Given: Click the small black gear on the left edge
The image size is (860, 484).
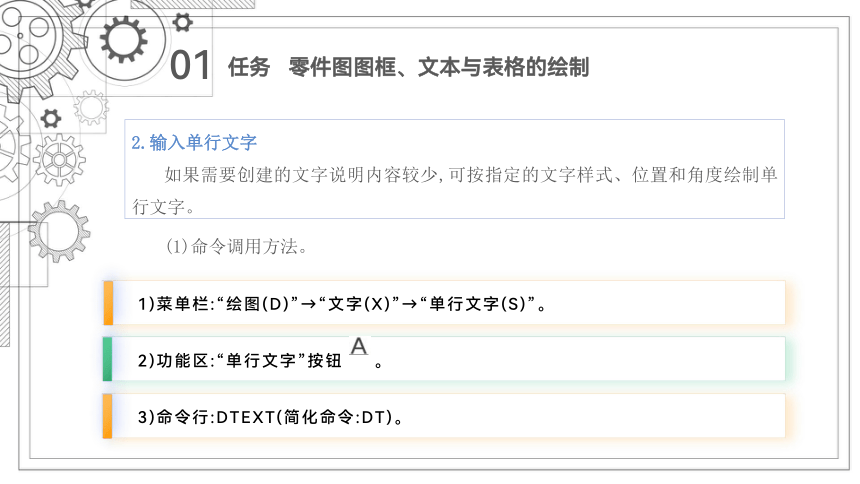Looking at the screenshot, I should (51, 119).
